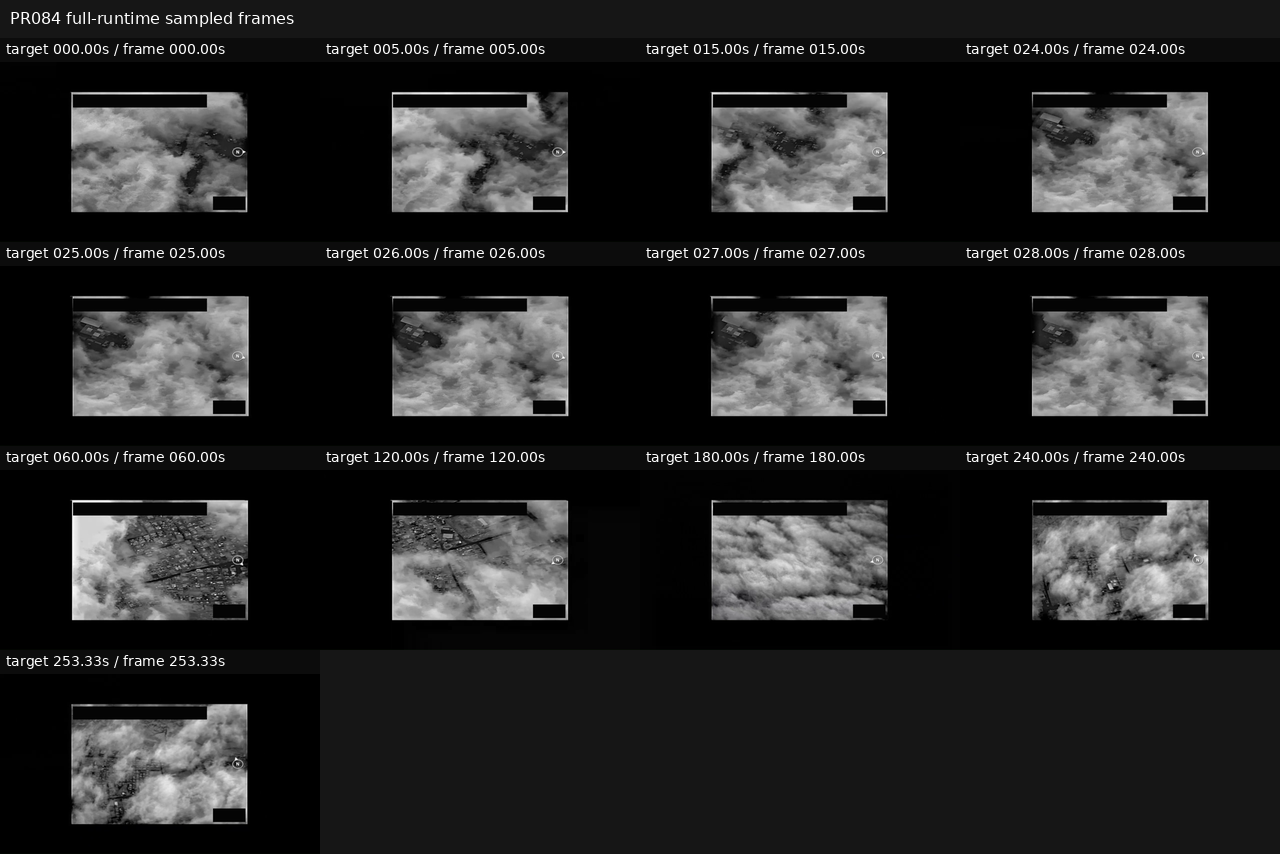The height and width of the screenshot is (854, 1280).
Task: Open the frame thumbnail at 060.00s
Action: pos(159,560)
